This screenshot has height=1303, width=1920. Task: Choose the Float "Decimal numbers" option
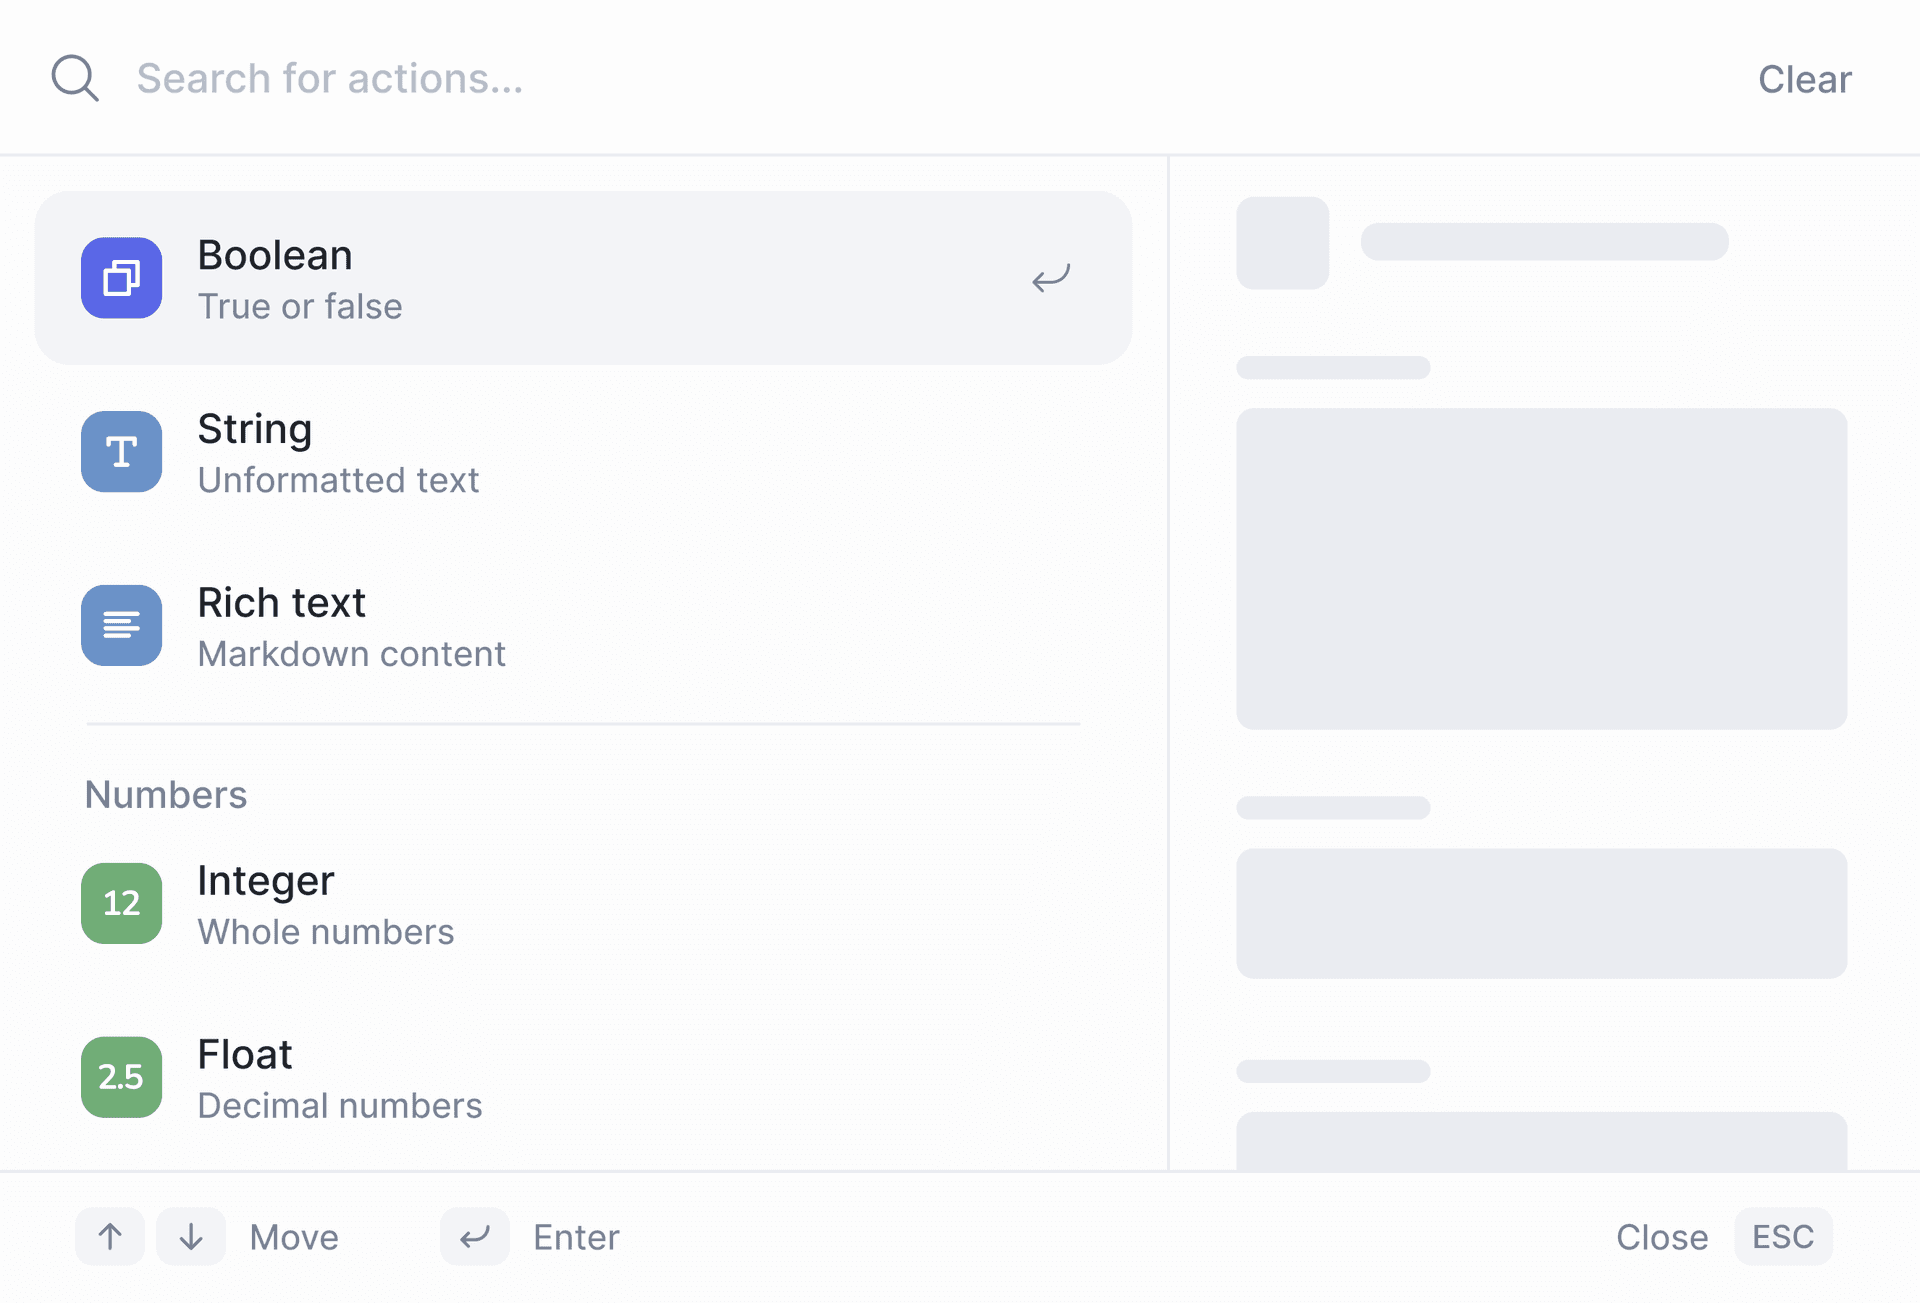[583, 1077]
